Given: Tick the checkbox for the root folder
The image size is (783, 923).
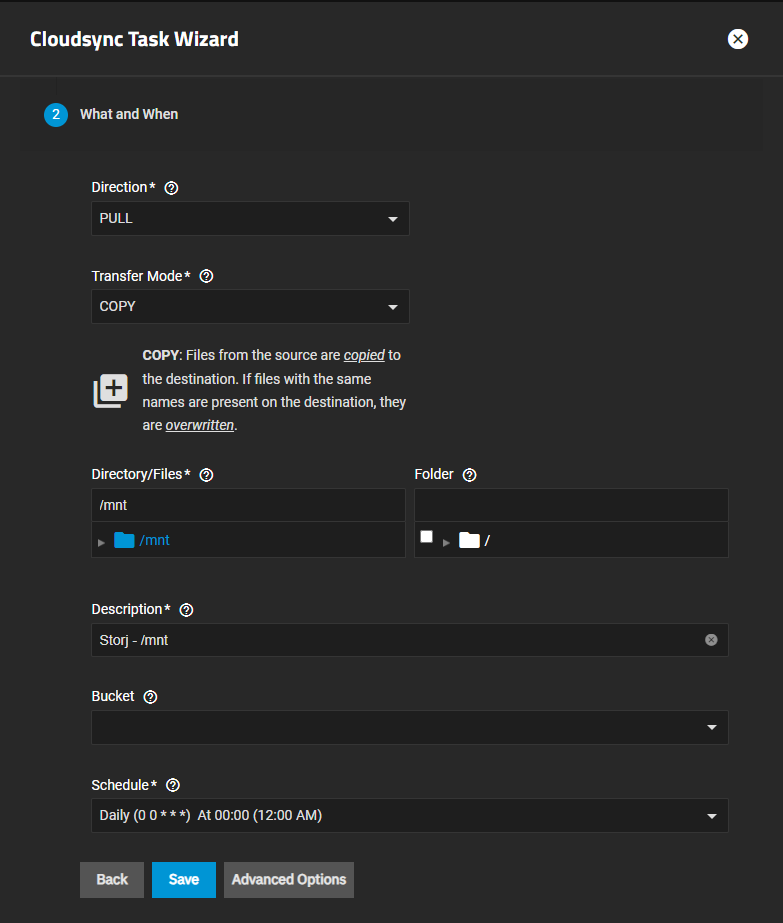Looking at the screenshot, I should point(427,537).
